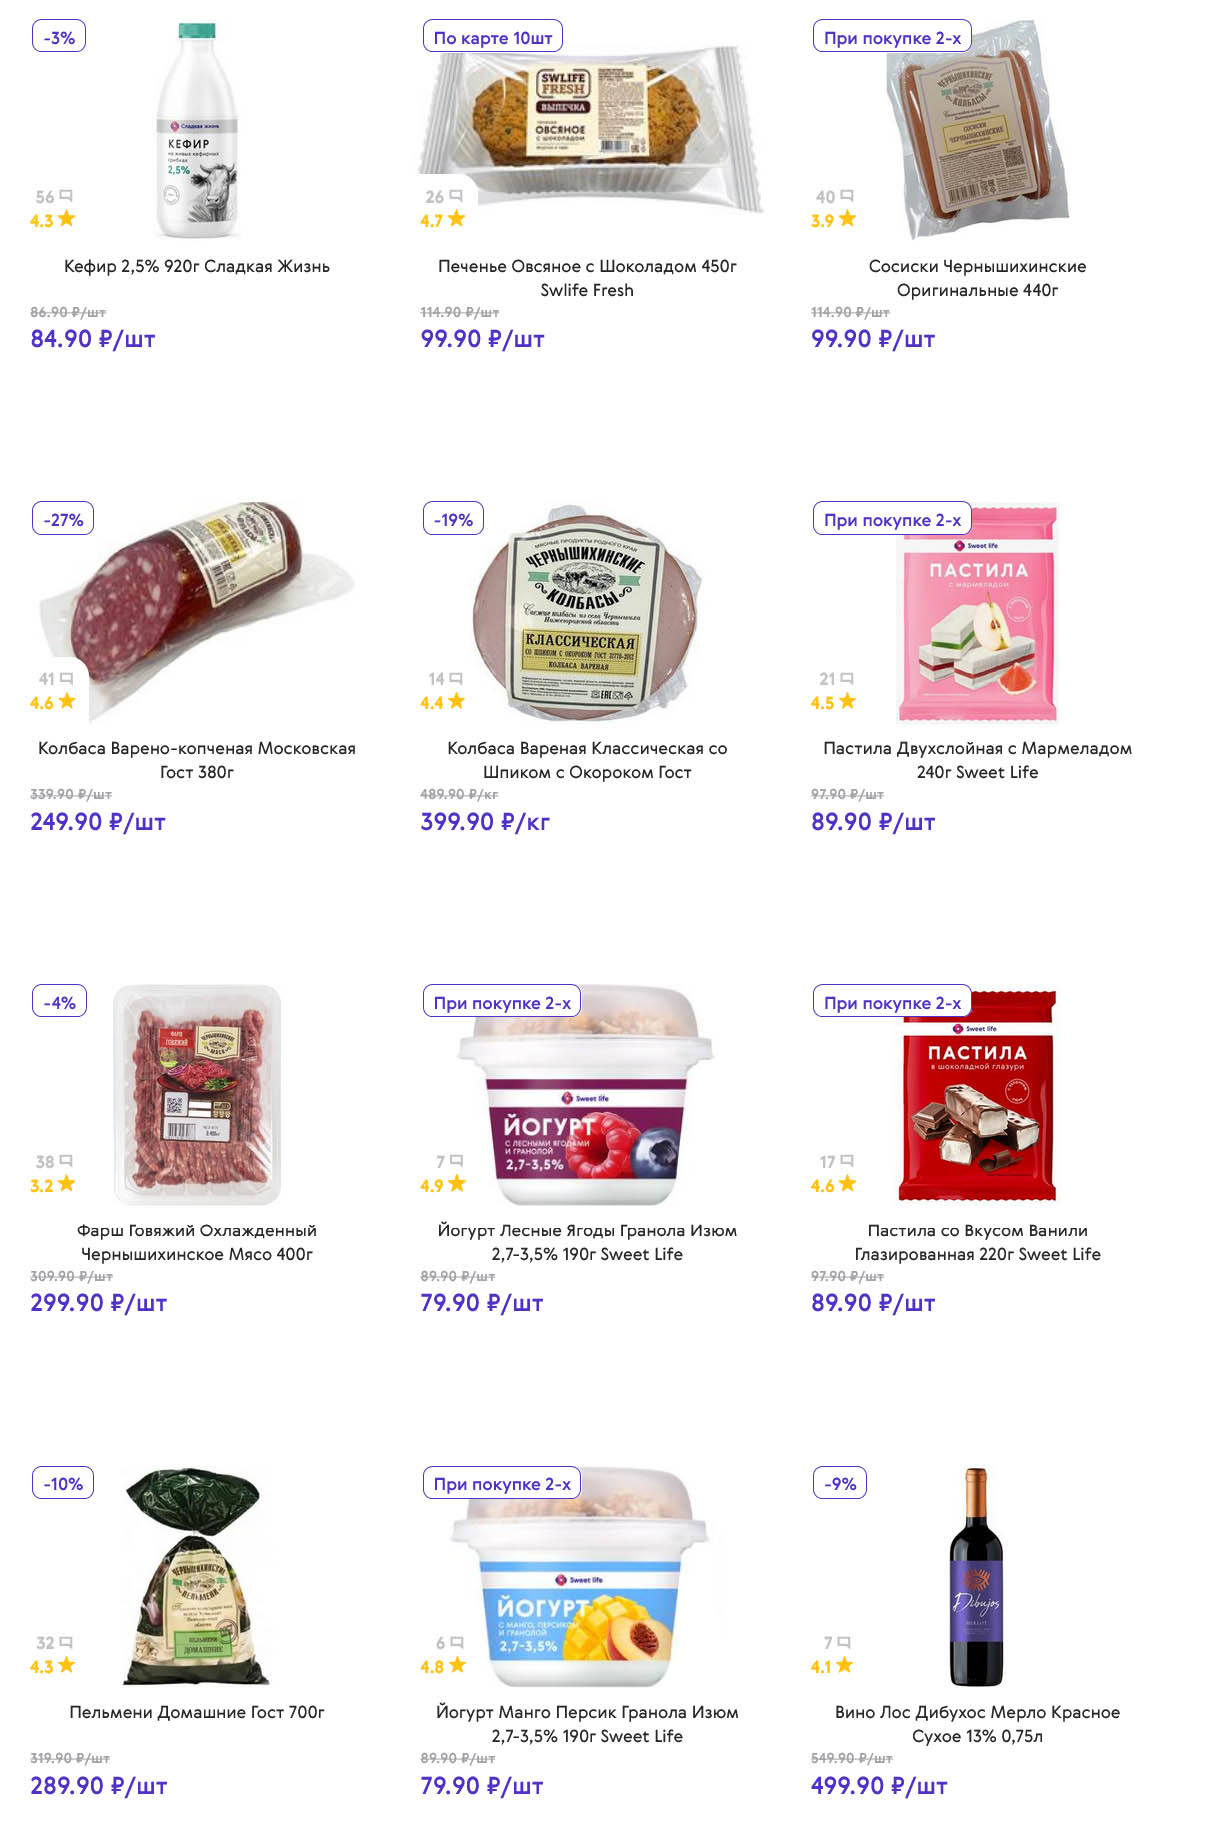Click the reviews icon on the Moscow salami

(x=67, y=678)
